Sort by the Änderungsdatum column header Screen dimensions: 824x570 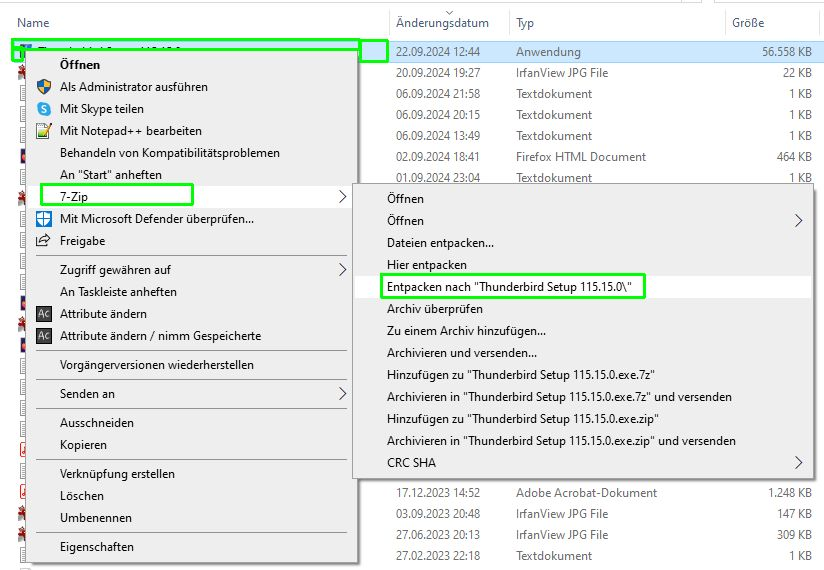442,23
